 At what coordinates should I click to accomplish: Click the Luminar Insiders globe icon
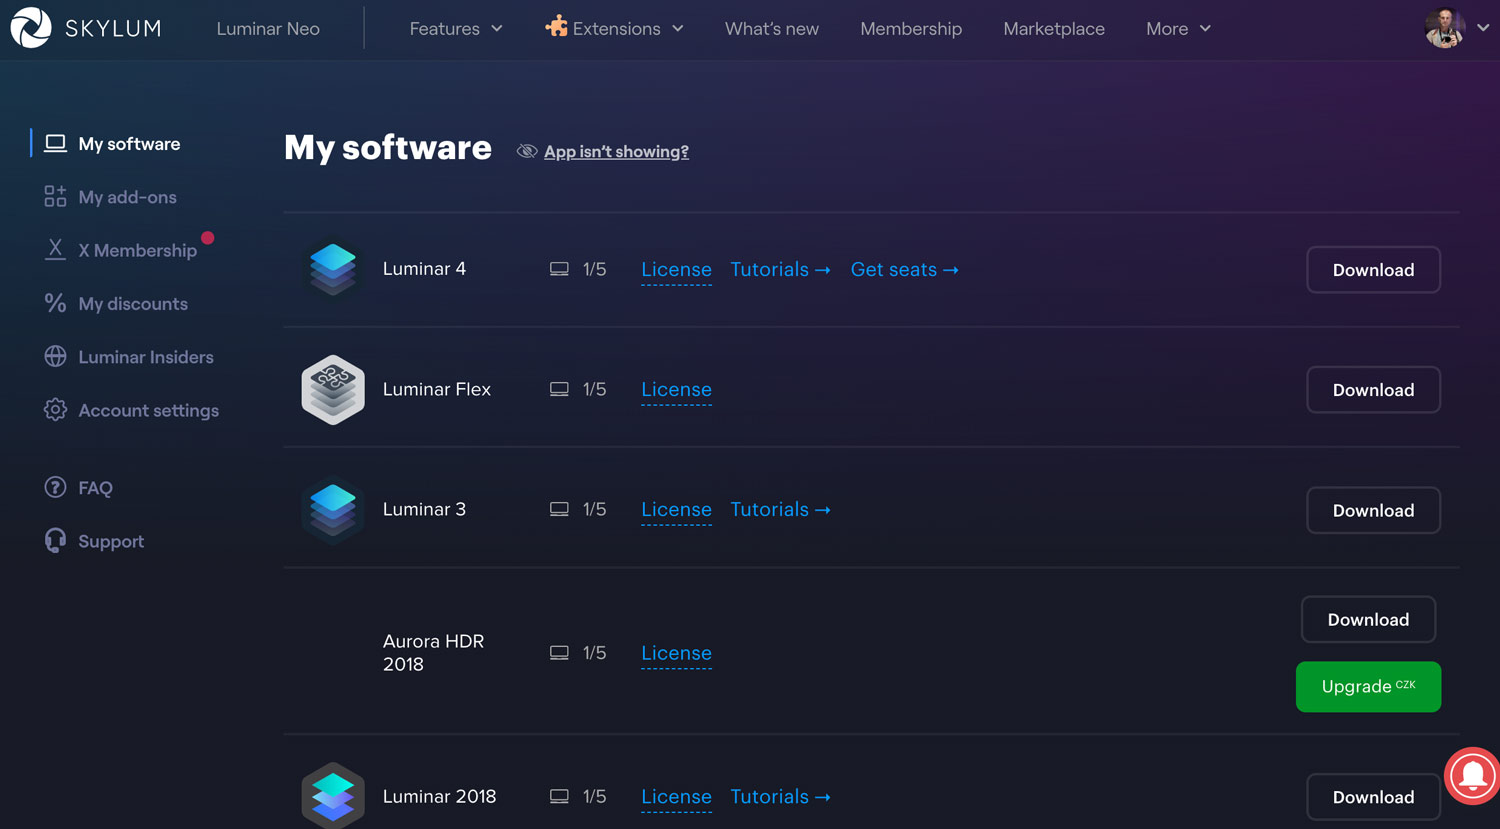pyautogui.click(x=55, y=357)
